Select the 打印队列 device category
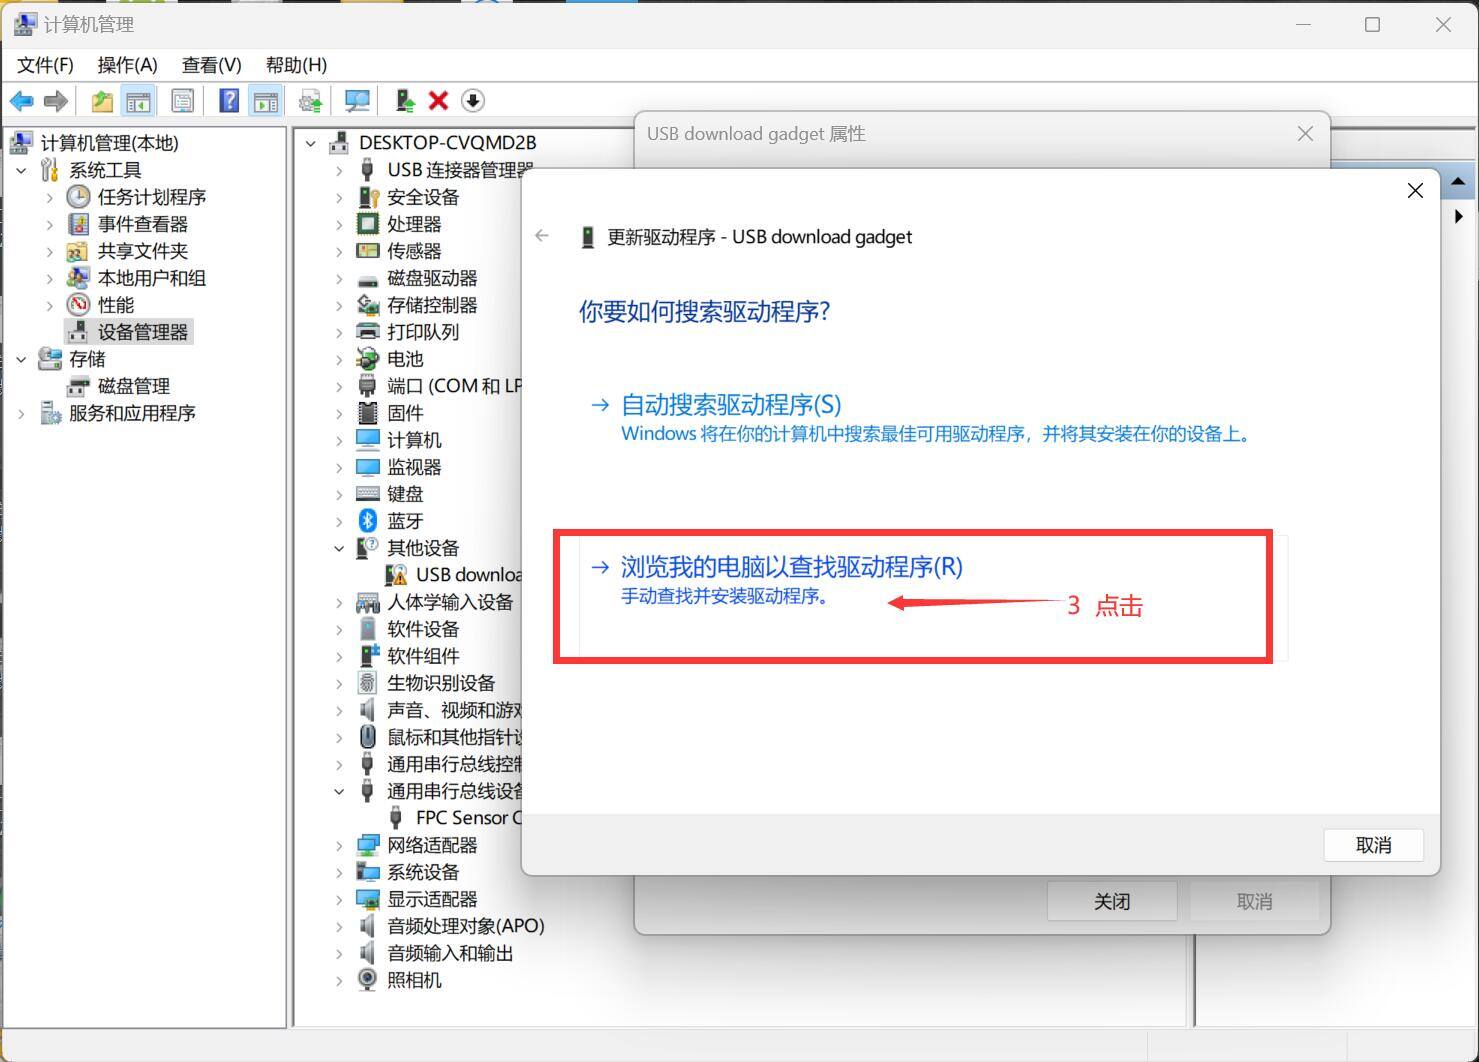This screenshot has height=1062, width=1479. [x=423, y=332]
